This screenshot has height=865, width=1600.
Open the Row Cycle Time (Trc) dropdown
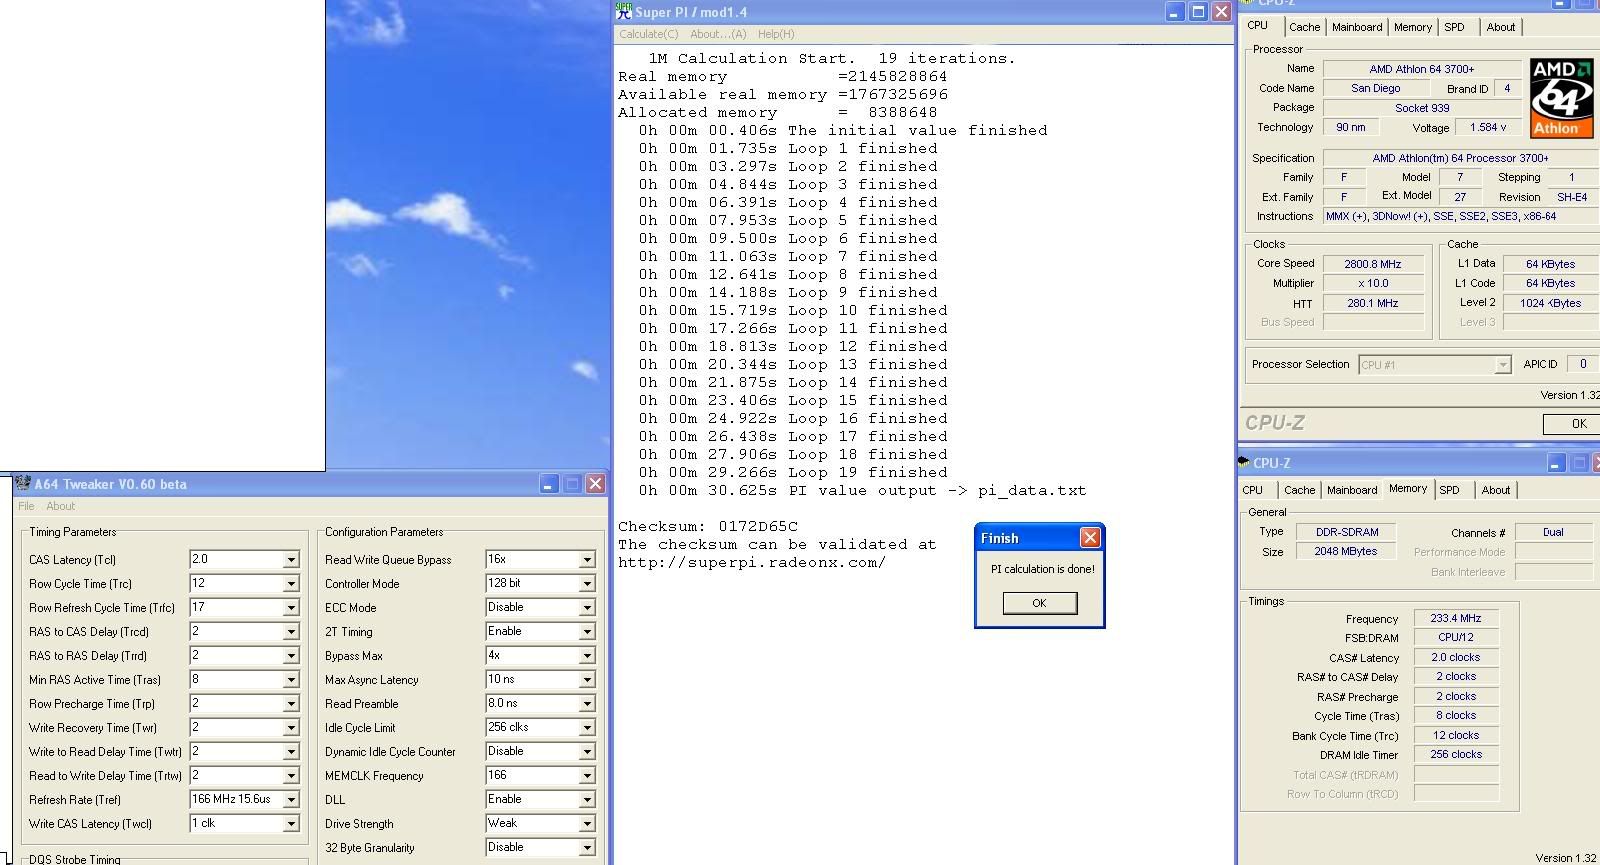coord(291,584)
